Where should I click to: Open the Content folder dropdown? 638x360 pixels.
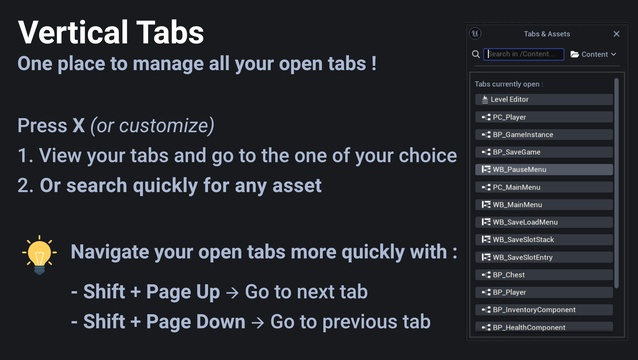tap(593, 54)
